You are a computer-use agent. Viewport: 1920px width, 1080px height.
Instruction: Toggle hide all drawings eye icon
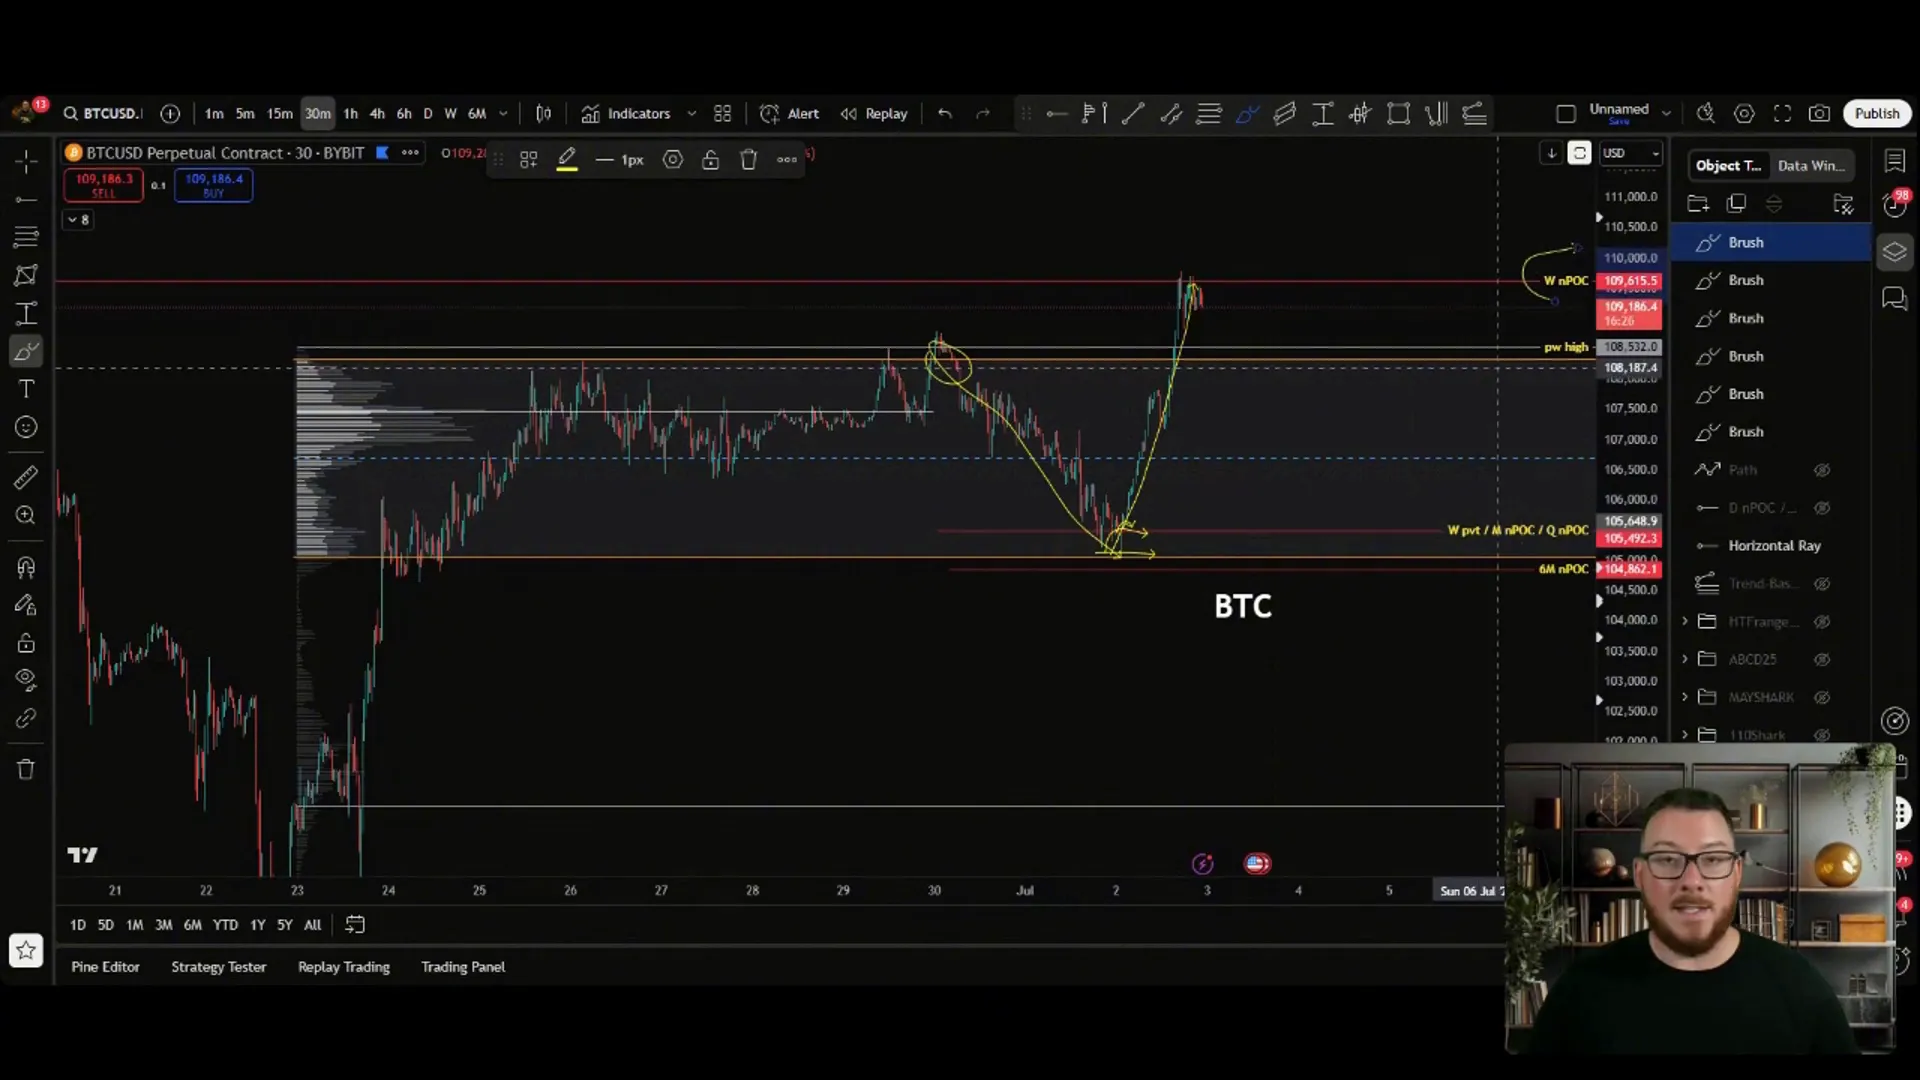point(26,680)
